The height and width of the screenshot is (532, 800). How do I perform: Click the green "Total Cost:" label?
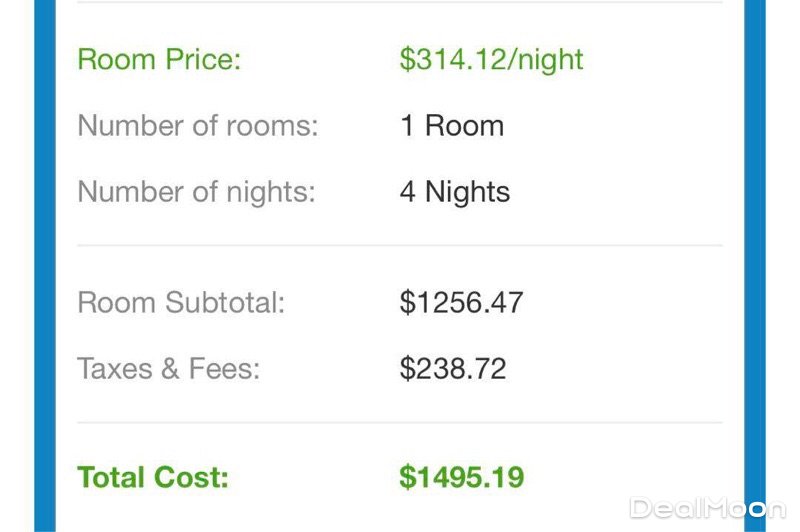153,477
